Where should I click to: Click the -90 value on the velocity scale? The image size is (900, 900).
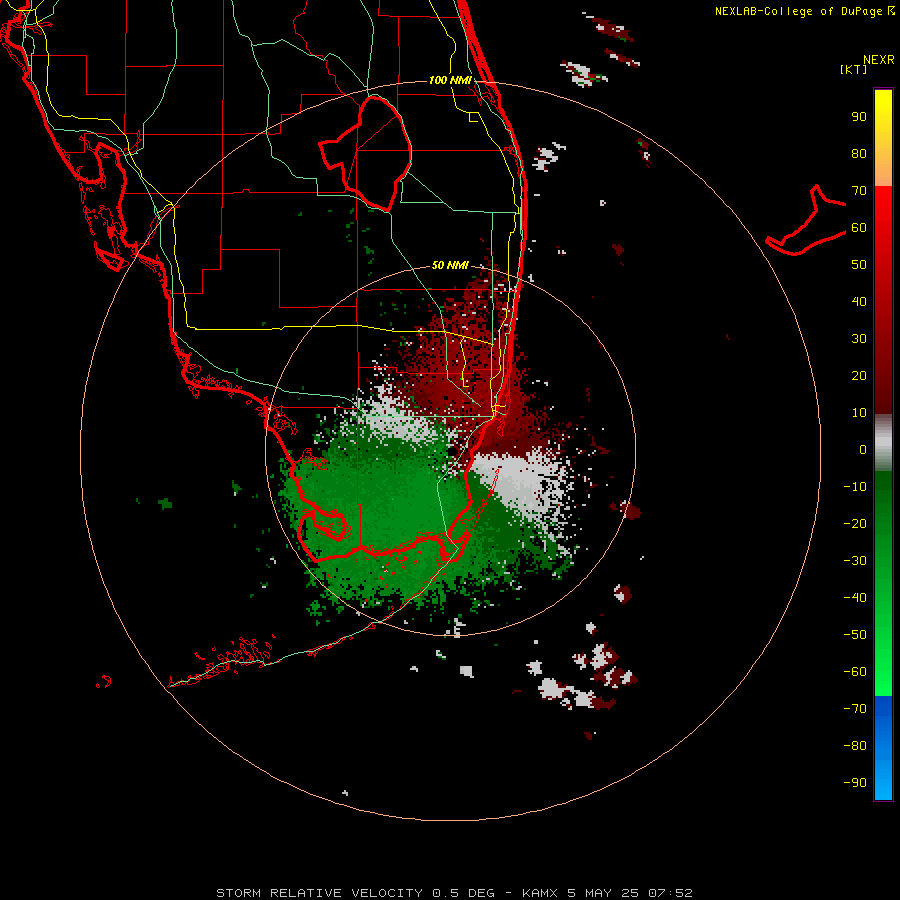[855, 783]
